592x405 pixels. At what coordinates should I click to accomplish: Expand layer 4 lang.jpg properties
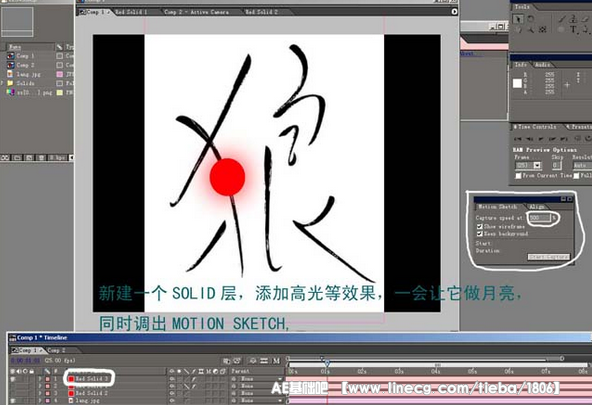[x=40, y=401]
